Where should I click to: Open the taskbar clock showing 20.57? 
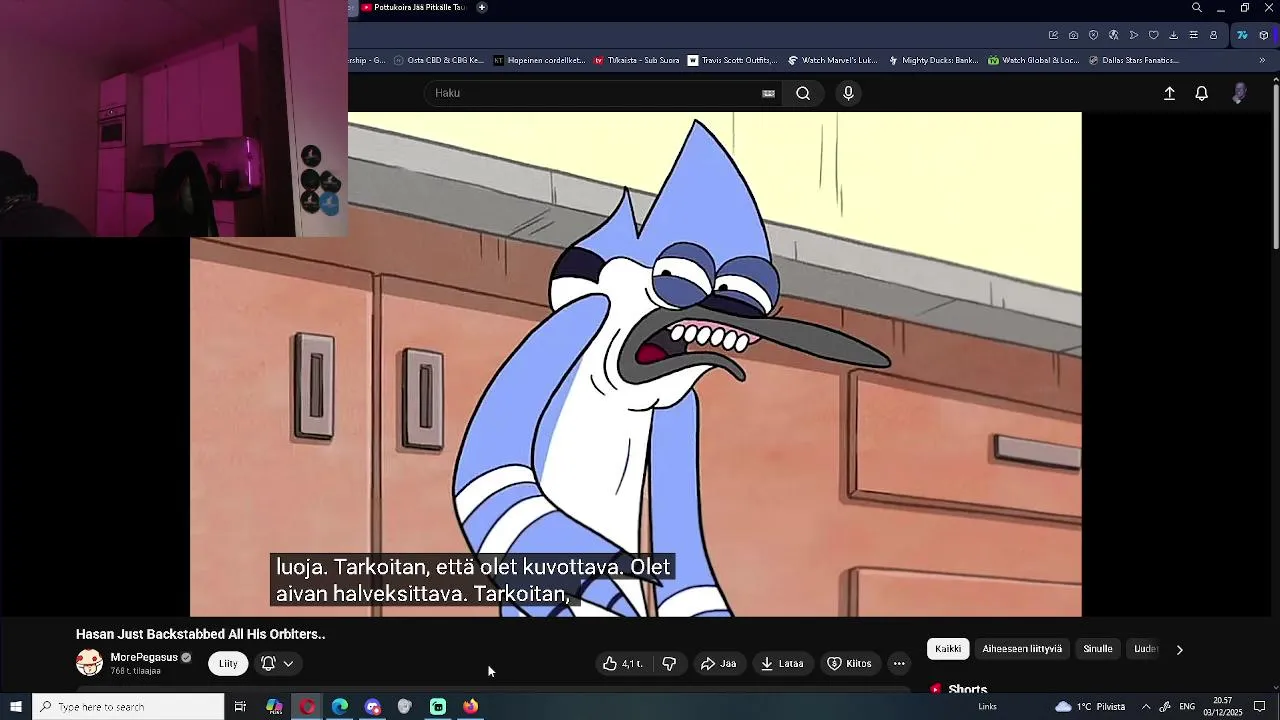click(1222, 707)
